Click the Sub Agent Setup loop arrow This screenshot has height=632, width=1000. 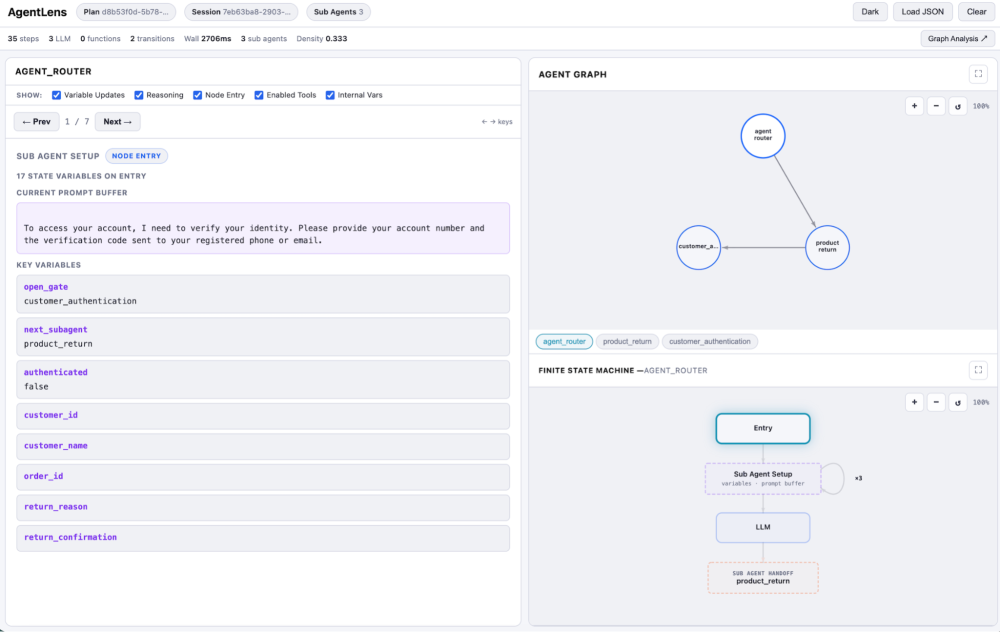(834, 478)
